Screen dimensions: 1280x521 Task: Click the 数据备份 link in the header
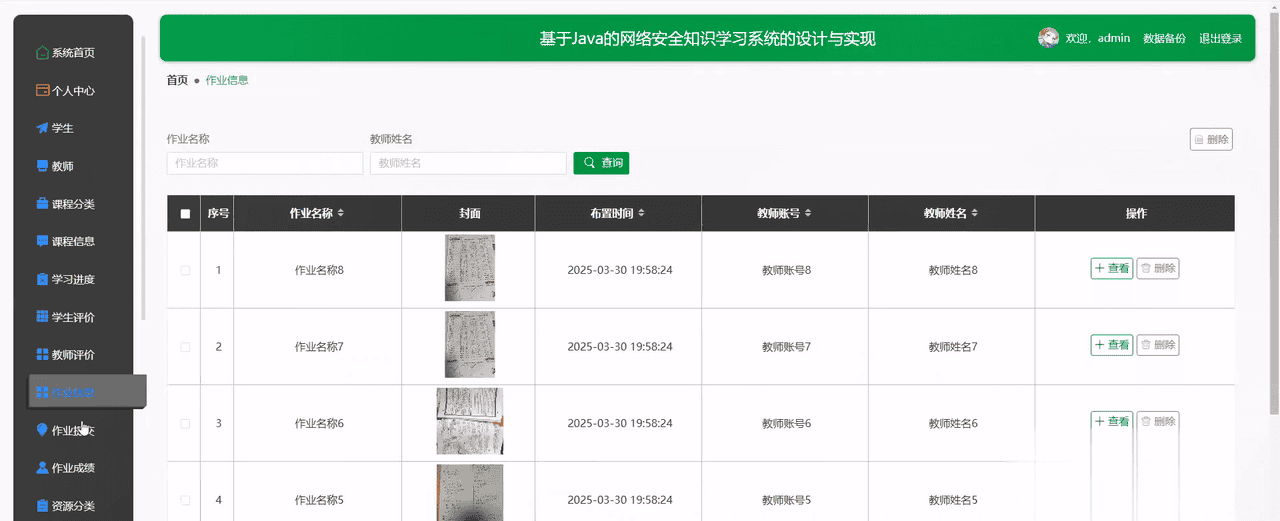1164,38
